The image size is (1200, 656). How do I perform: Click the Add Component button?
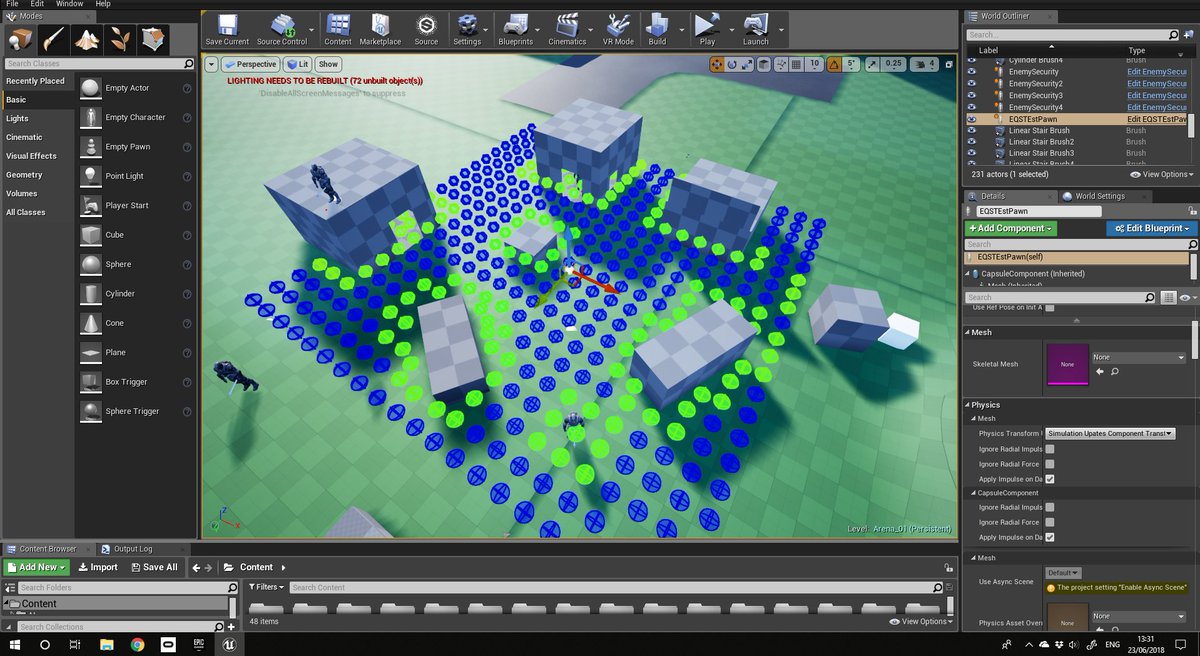pos(1010,228)
